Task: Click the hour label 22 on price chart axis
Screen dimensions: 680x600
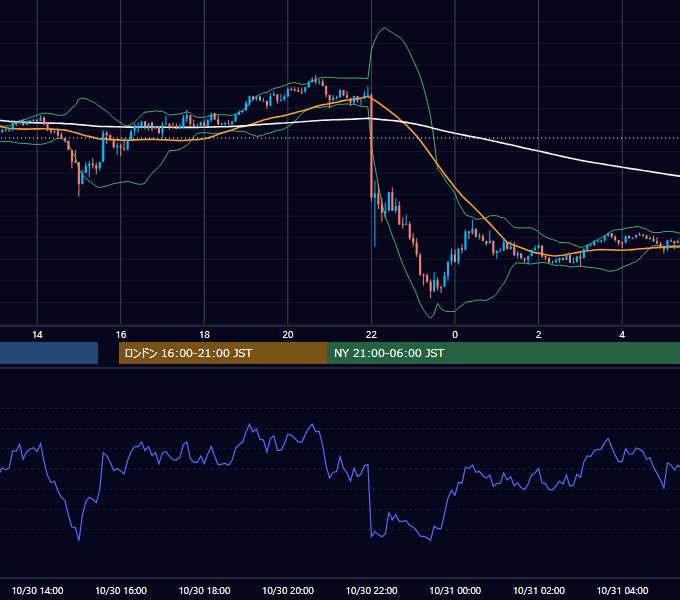Action: [371, 335]
